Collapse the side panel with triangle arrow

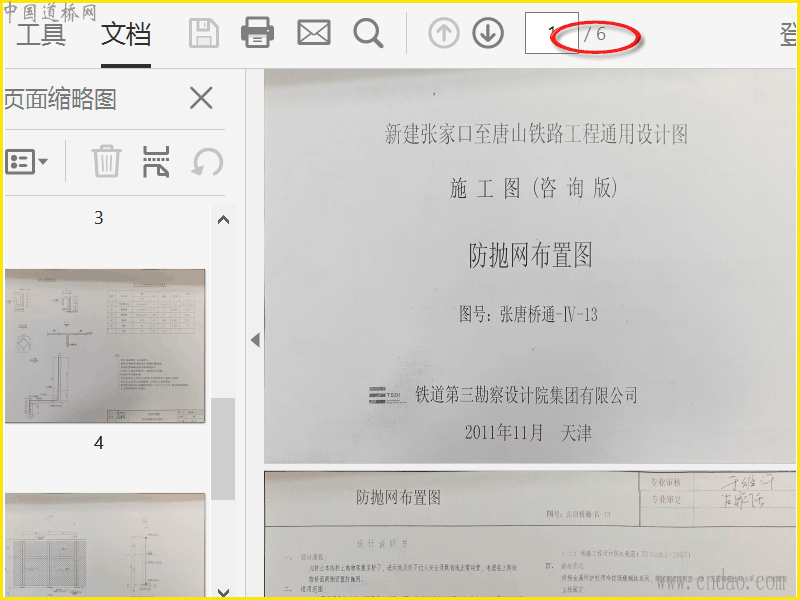[255, 340]
